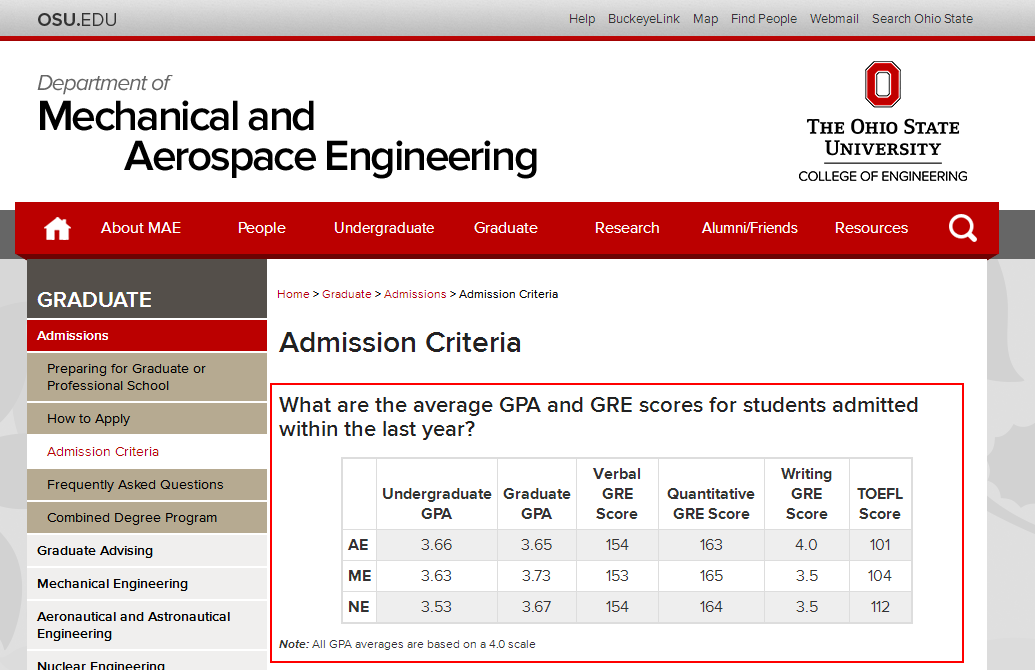Open BuckeyeLink from the top bar
This screenshot has width=1035, height=670.
tap(644, 19)
